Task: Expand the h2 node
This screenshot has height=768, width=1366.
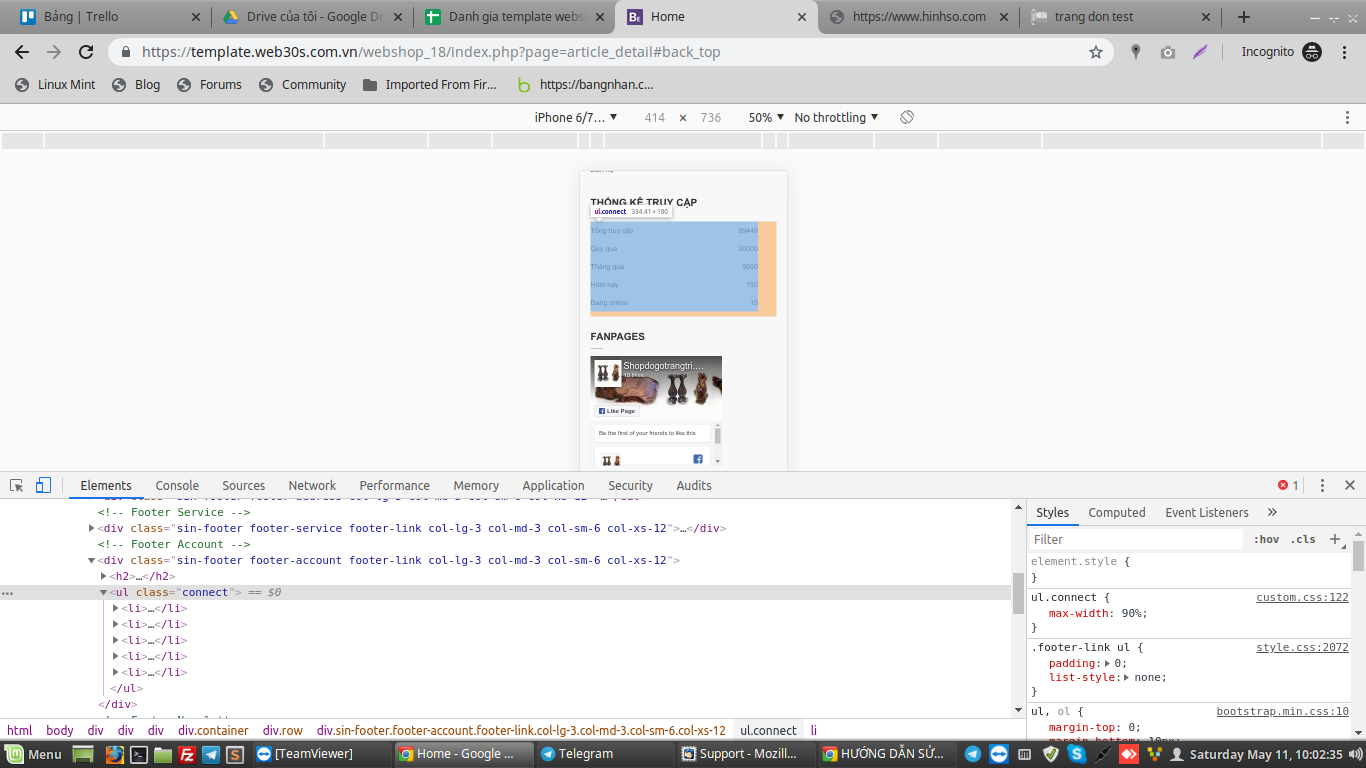Action: tap(103, 576)
